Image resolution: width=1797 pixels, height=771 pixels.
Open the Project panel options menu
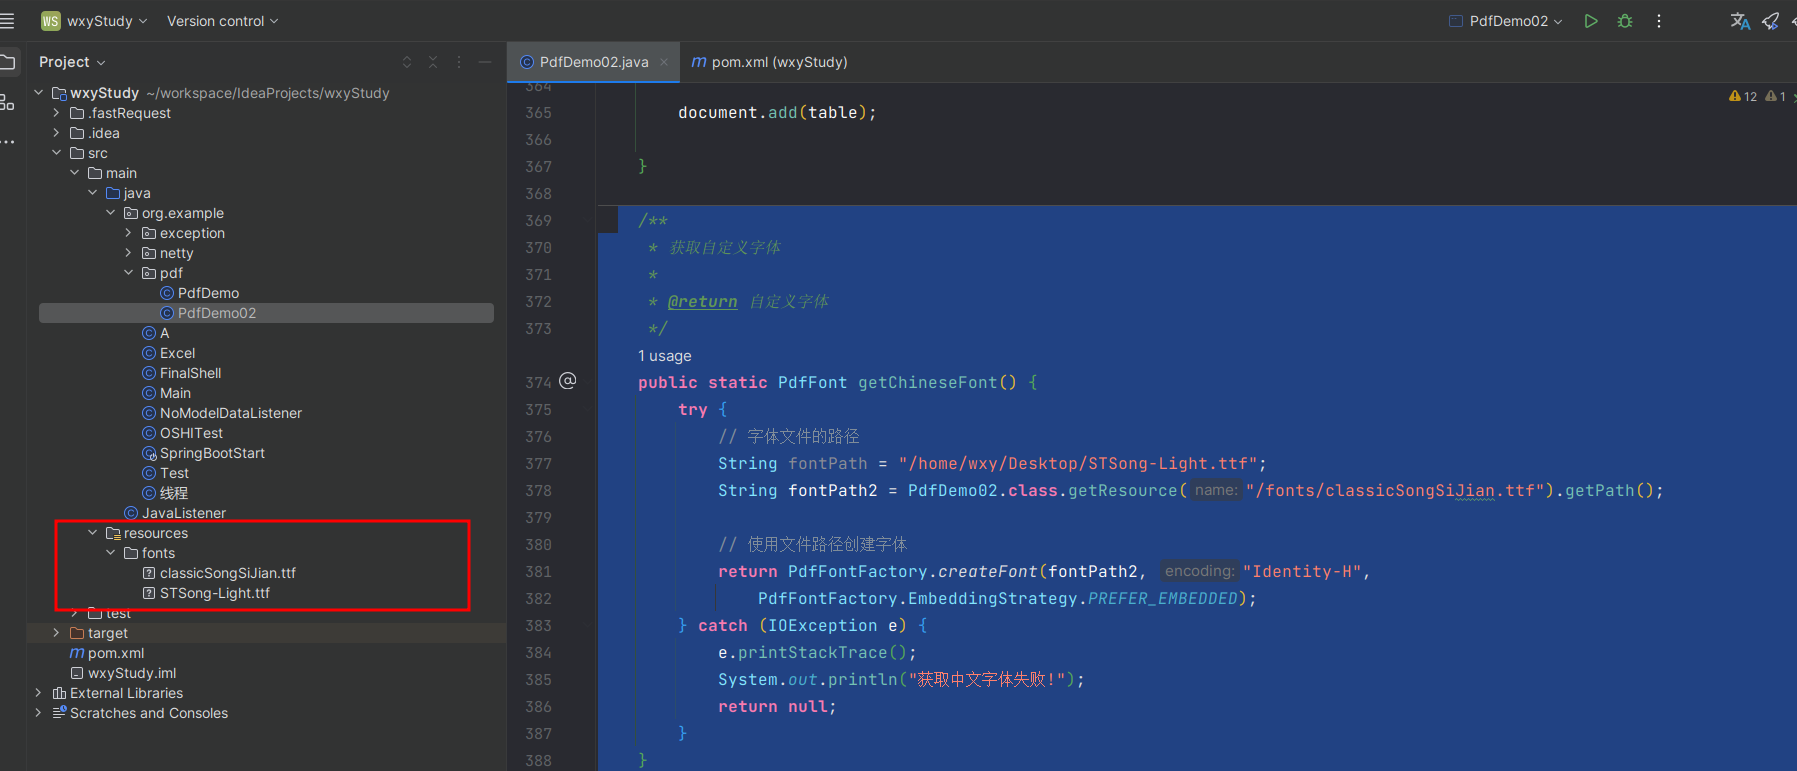(x=459, y=62)
